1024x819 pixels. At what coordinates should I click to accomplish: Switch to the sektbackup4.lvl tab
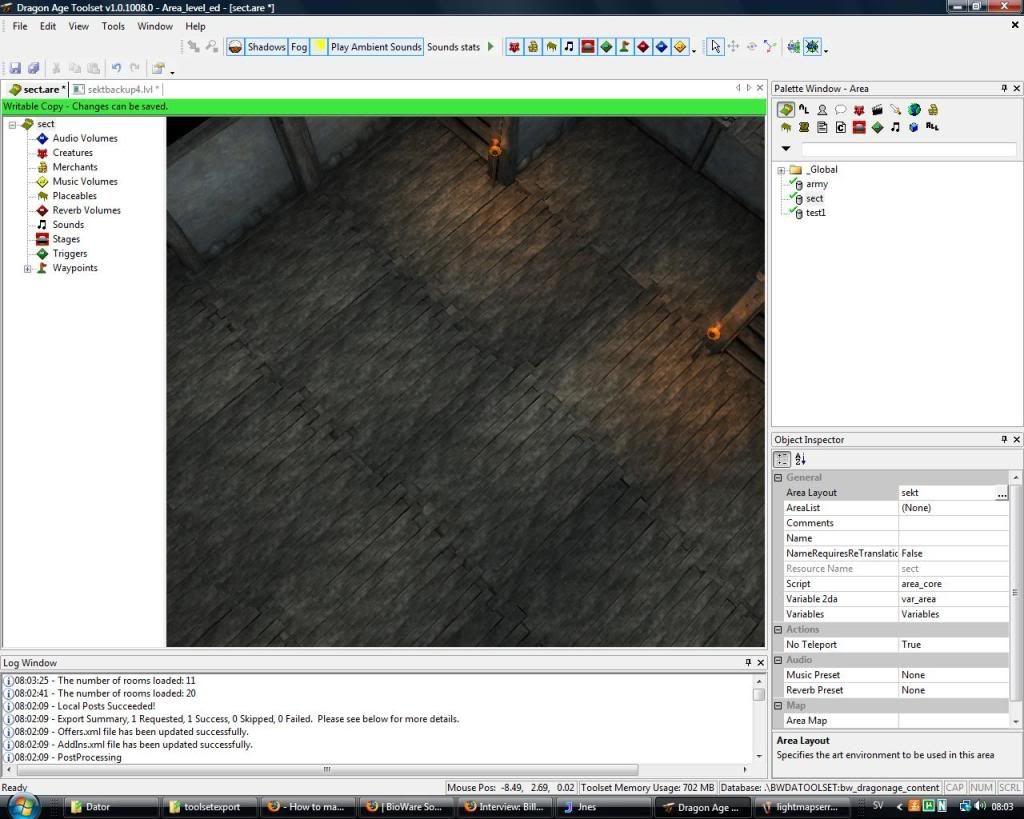pos(118,90)
